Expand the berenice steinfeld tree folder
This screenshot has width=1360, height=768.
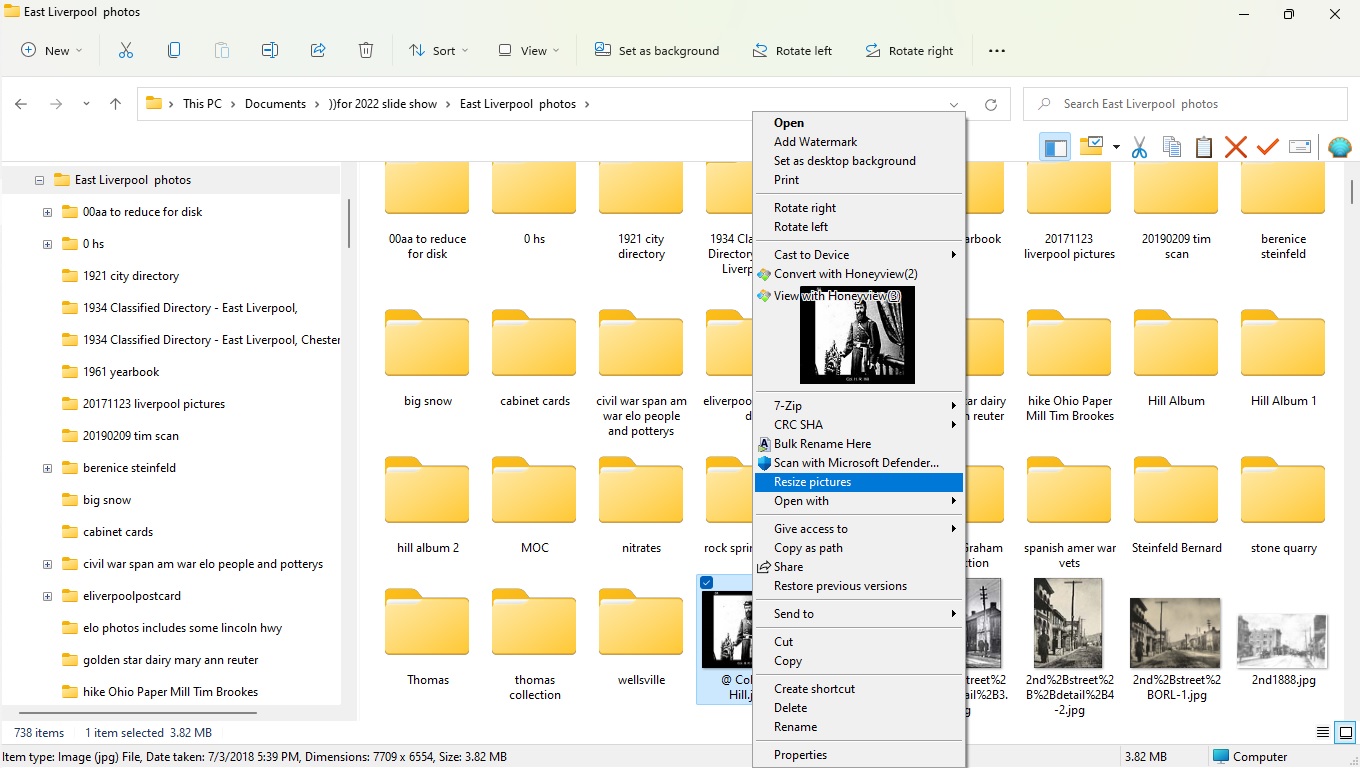tap(47, 468)
